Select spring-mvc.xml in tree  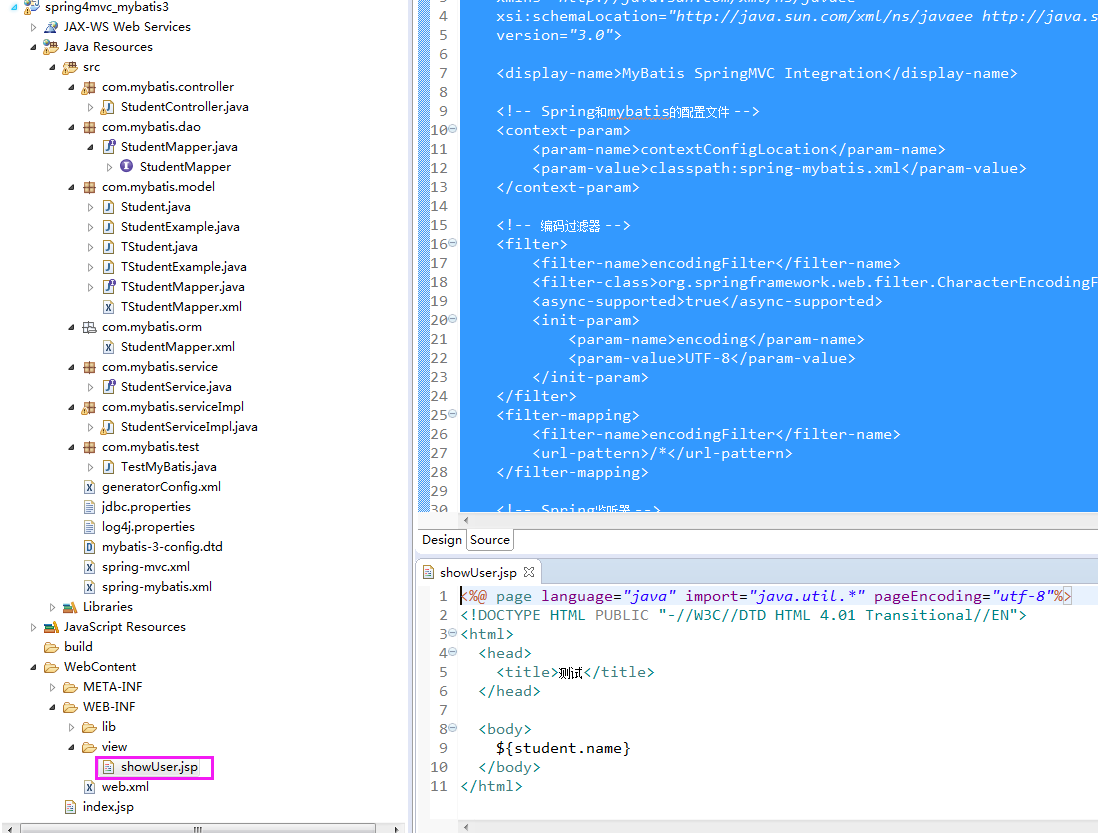click(x=146, y=567)
